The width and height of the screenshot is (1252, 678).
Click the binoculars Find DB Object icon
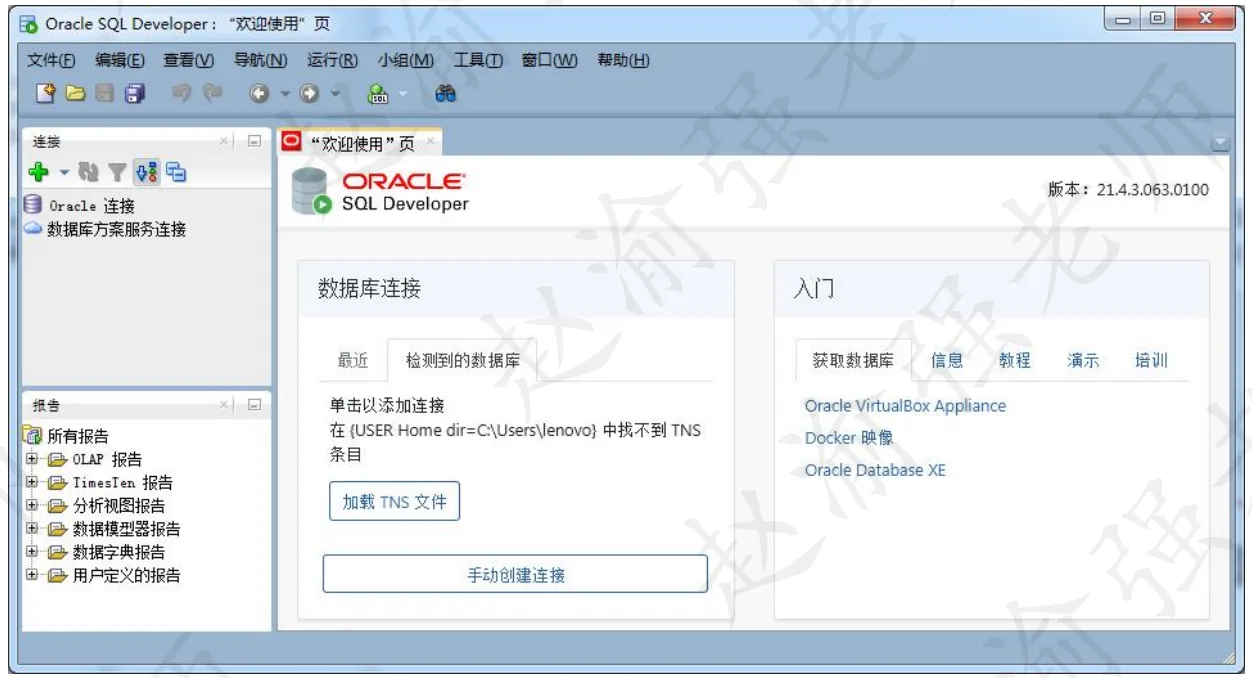[x=446, y=93]
